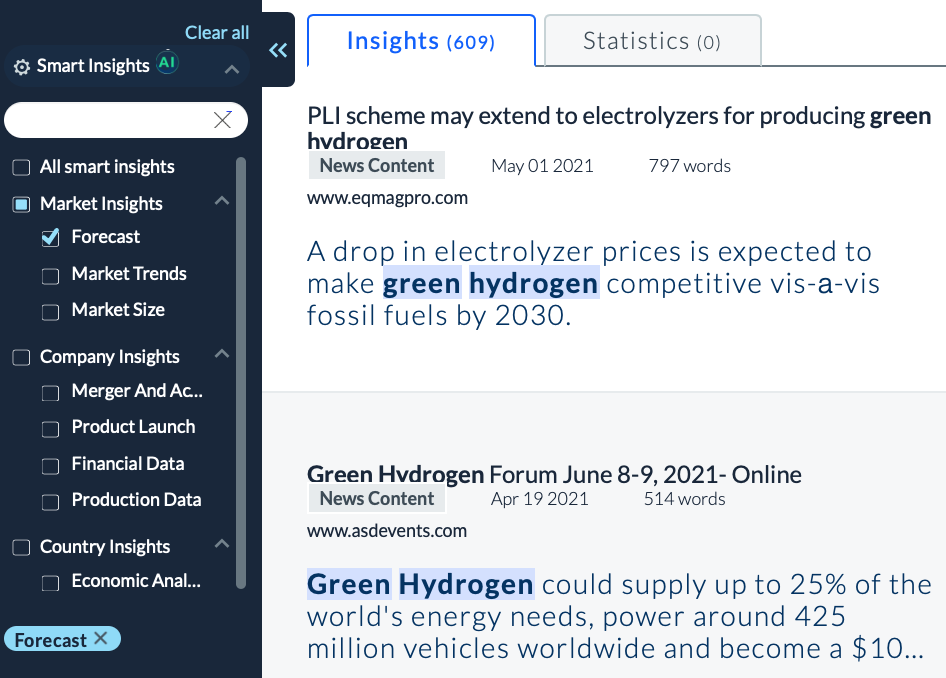
Task: Click the AI badge icon
Action: click(x=167, y=64)
